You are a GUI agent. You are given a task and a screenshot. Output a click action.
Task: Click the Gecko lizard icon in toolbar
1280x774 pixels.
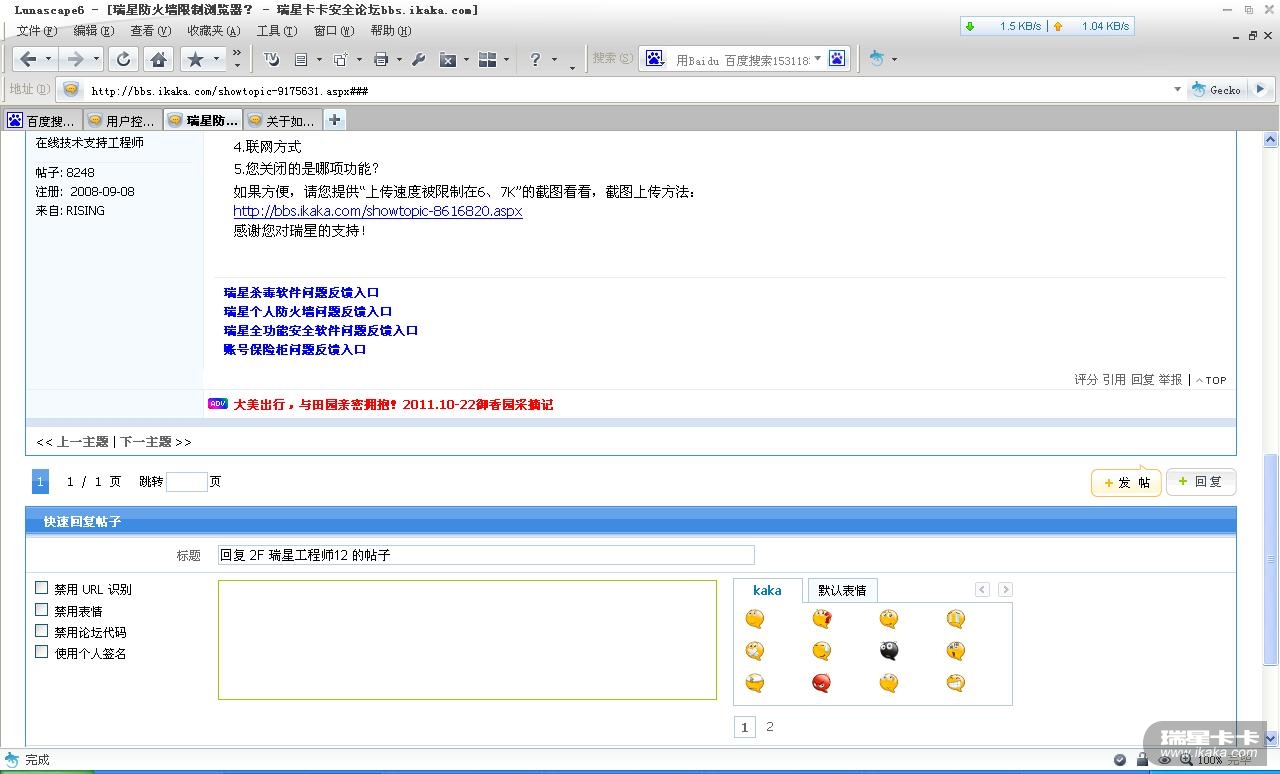click(876, 58)
